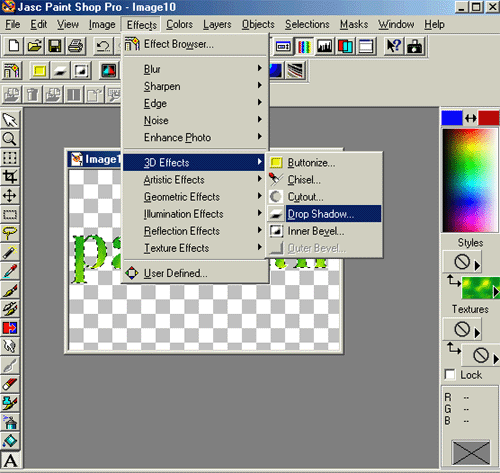
Task: Open the foreground style dropdown arrow
Action: (x=477, y=266)
